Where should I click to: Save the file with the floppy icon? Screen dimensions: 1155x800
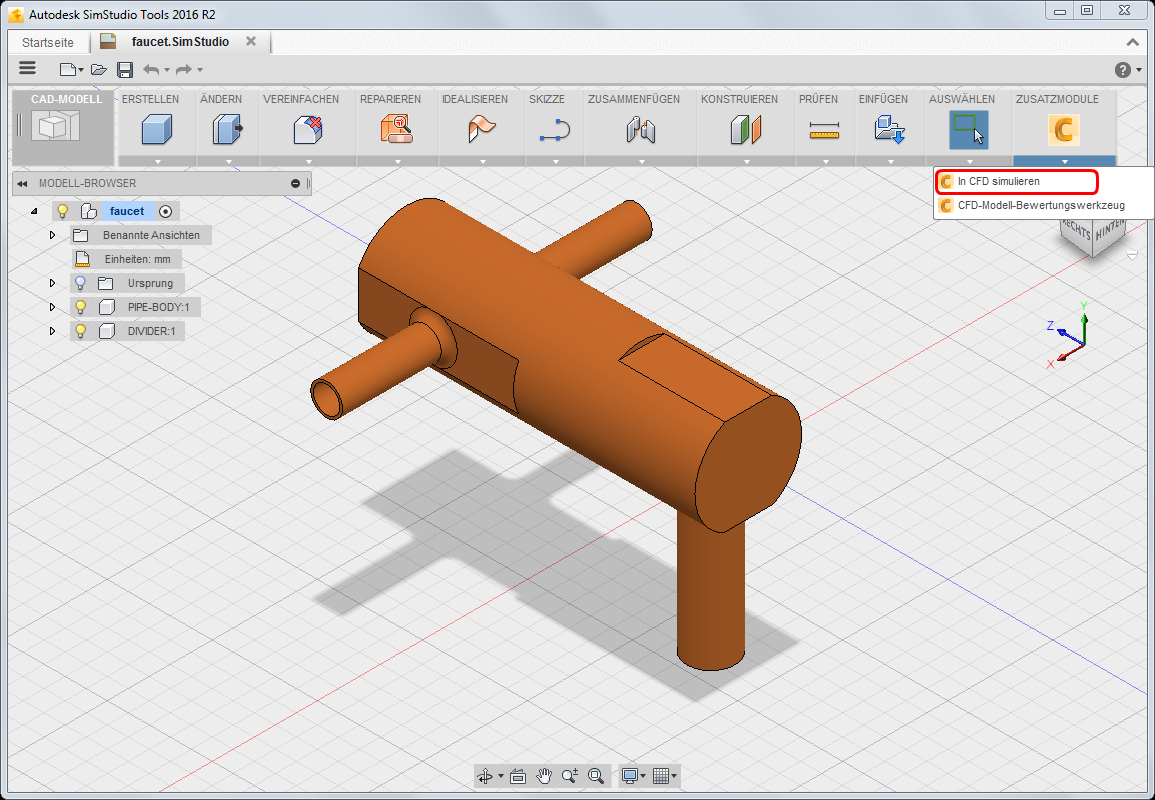click(x=125, y=69)
